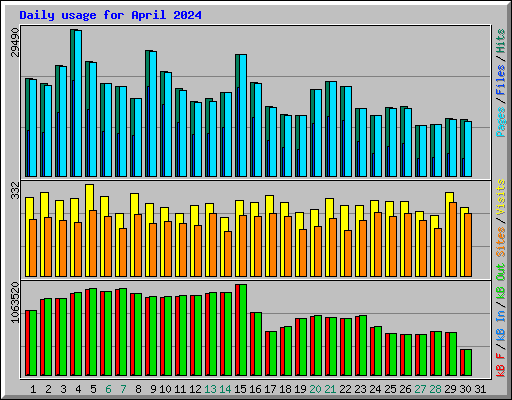Click the "Daily usage for April 2024" title
The height and width of the screenshot is (400, 512).
click(x=110, y=15)
